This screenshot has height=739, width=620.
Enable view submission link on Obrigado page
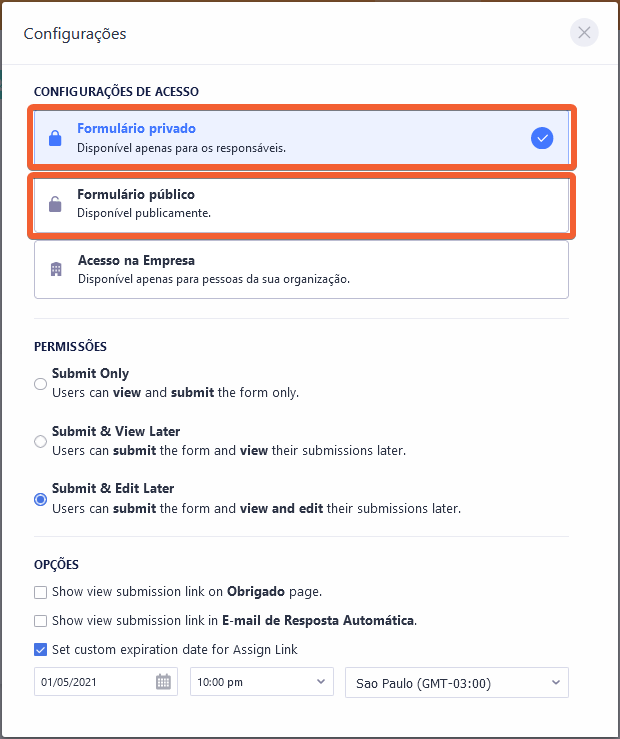41,592
